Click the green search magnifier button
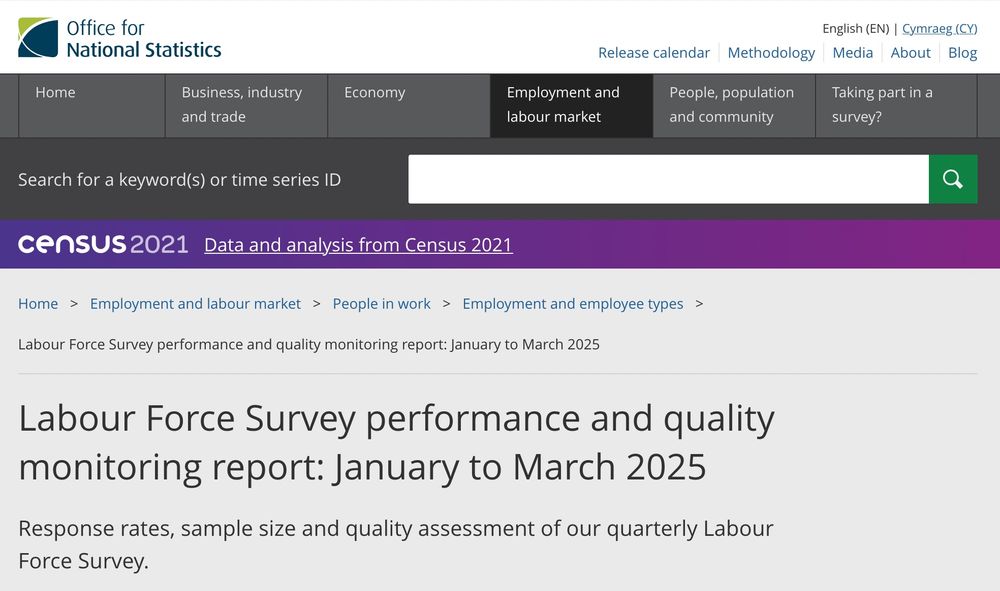This screenshot has height=591, width=1000. click(x=953, y=179)
